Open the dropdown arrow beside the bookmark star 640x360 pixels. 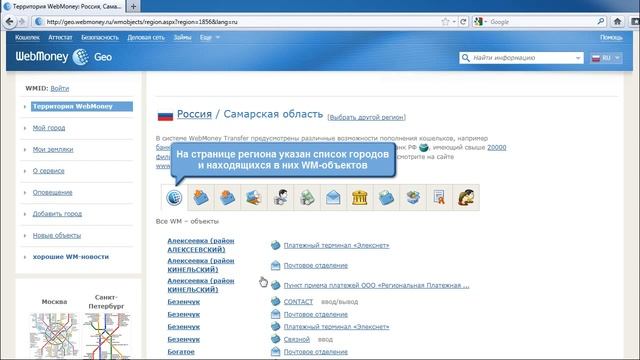click(454, 22)
